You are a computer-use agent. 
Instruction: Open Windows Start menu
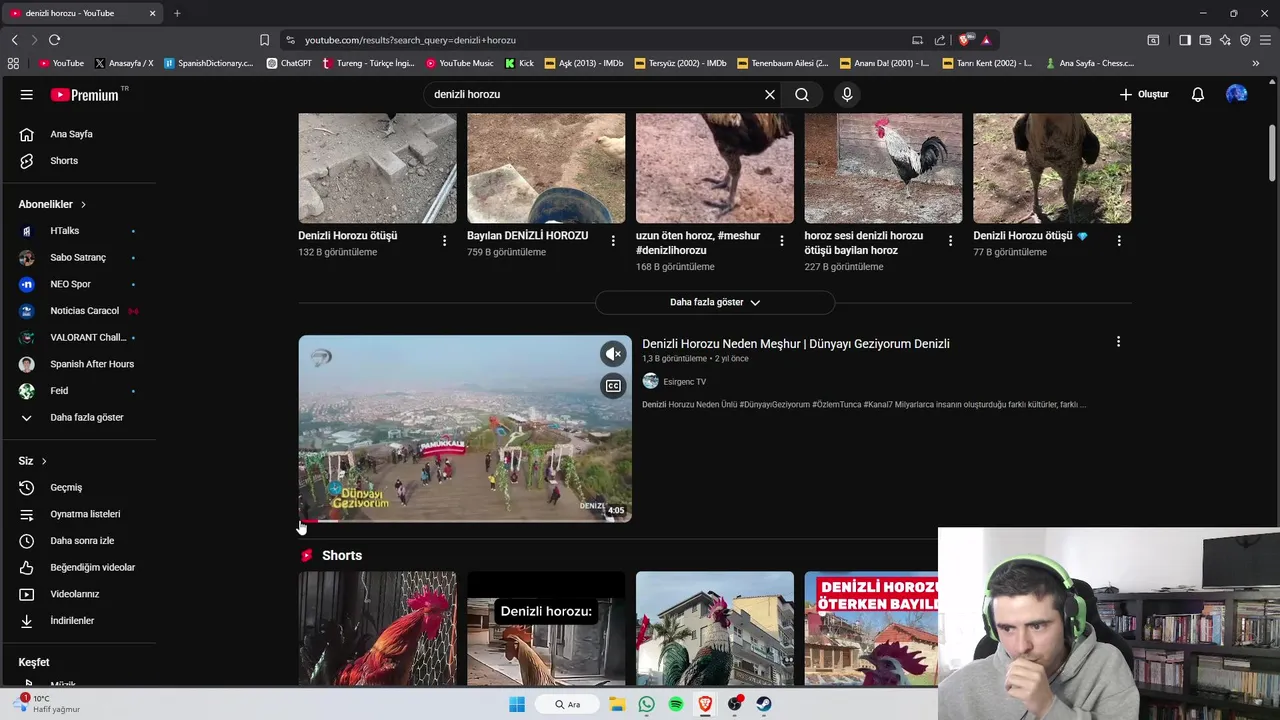[517, 704]
